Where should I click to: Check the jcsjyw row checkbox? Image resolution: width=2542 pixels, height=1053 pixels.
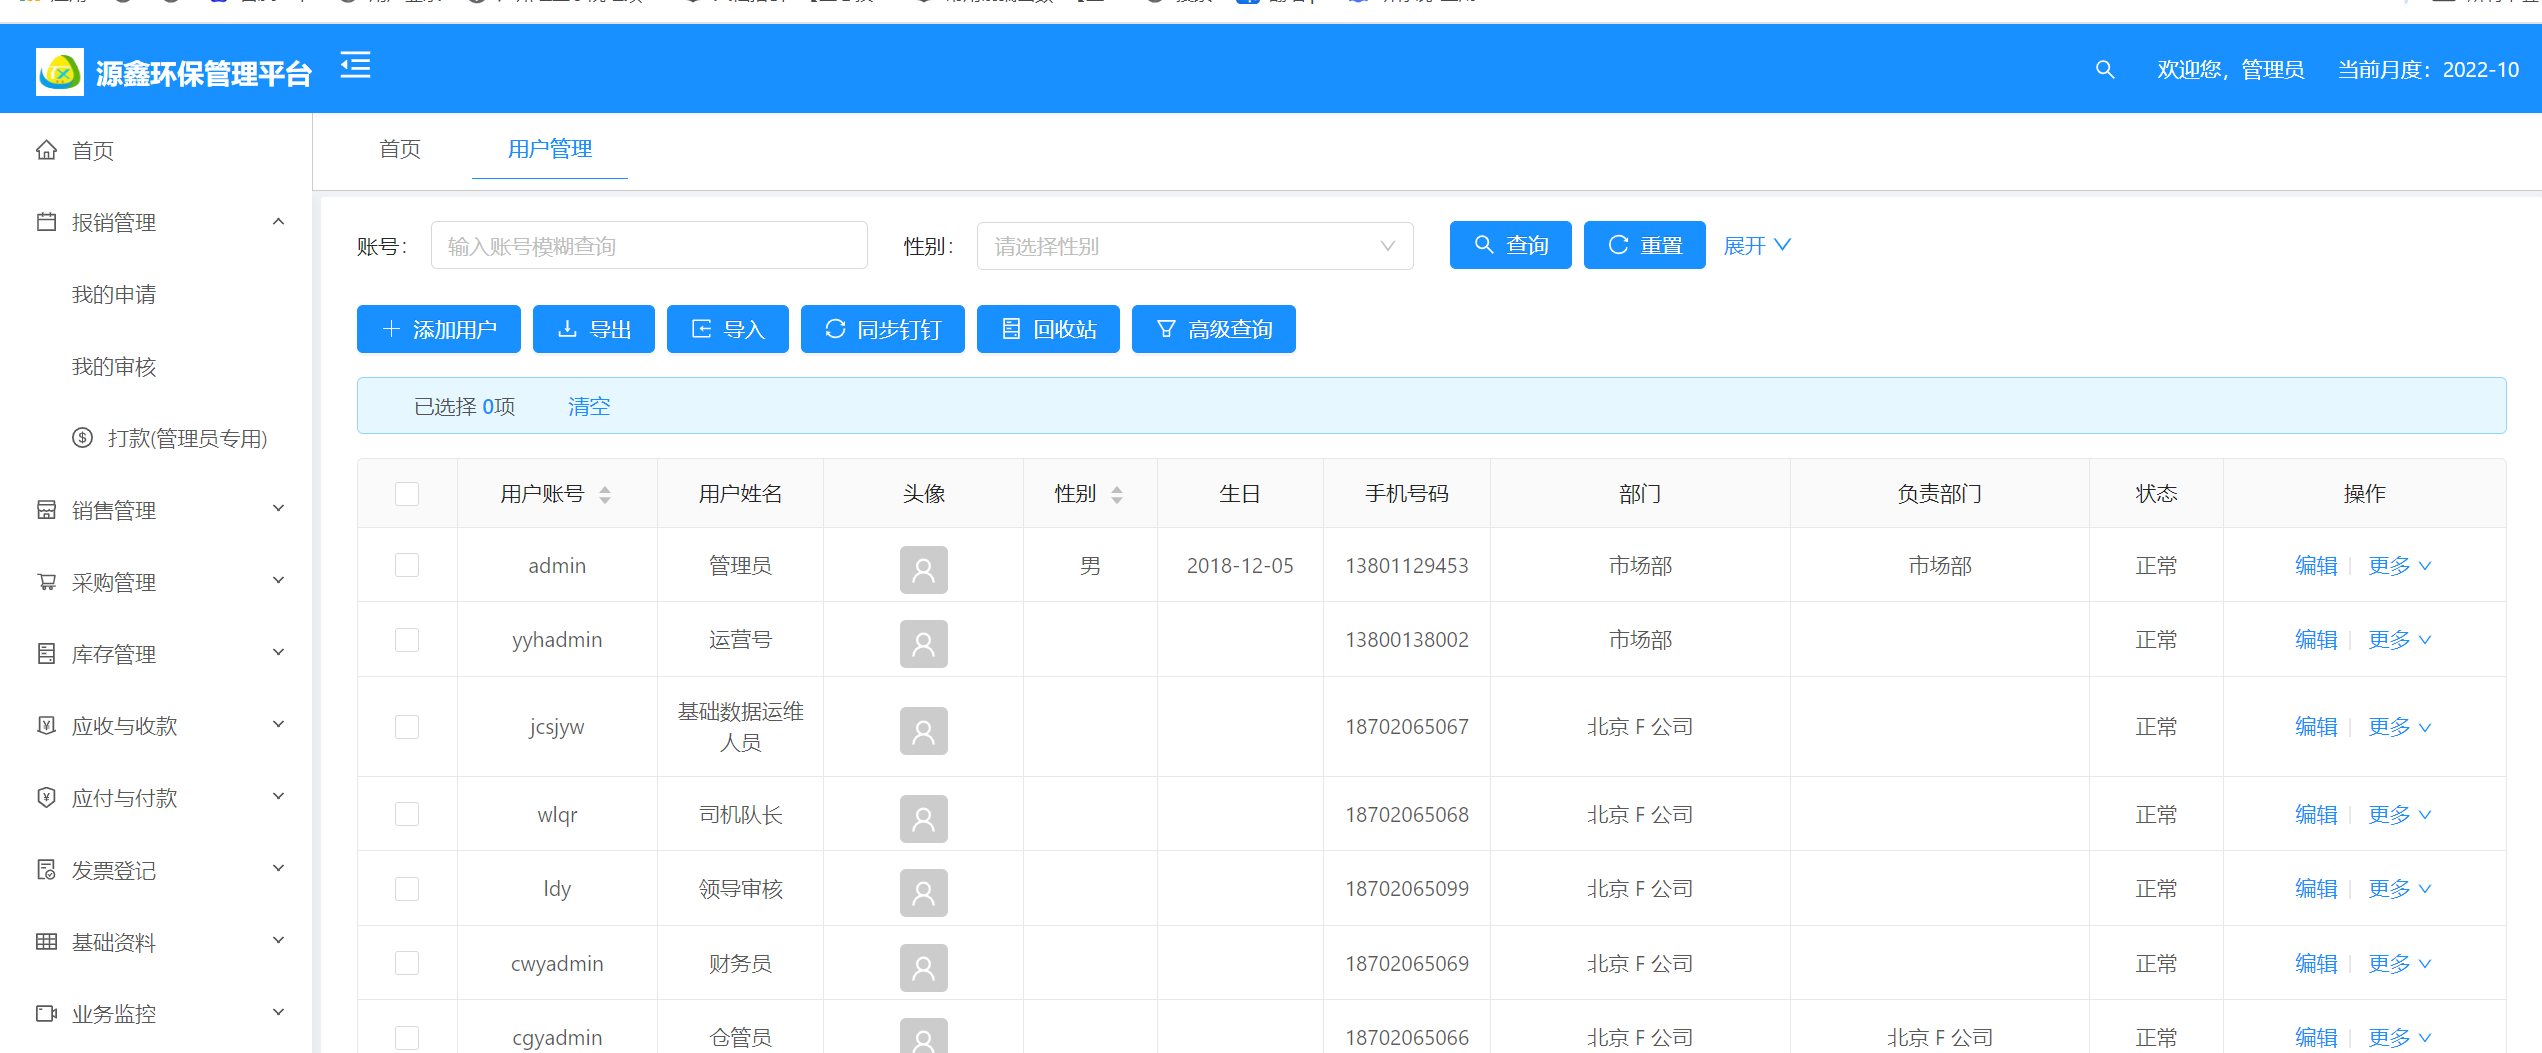click(x=407, y=727)
